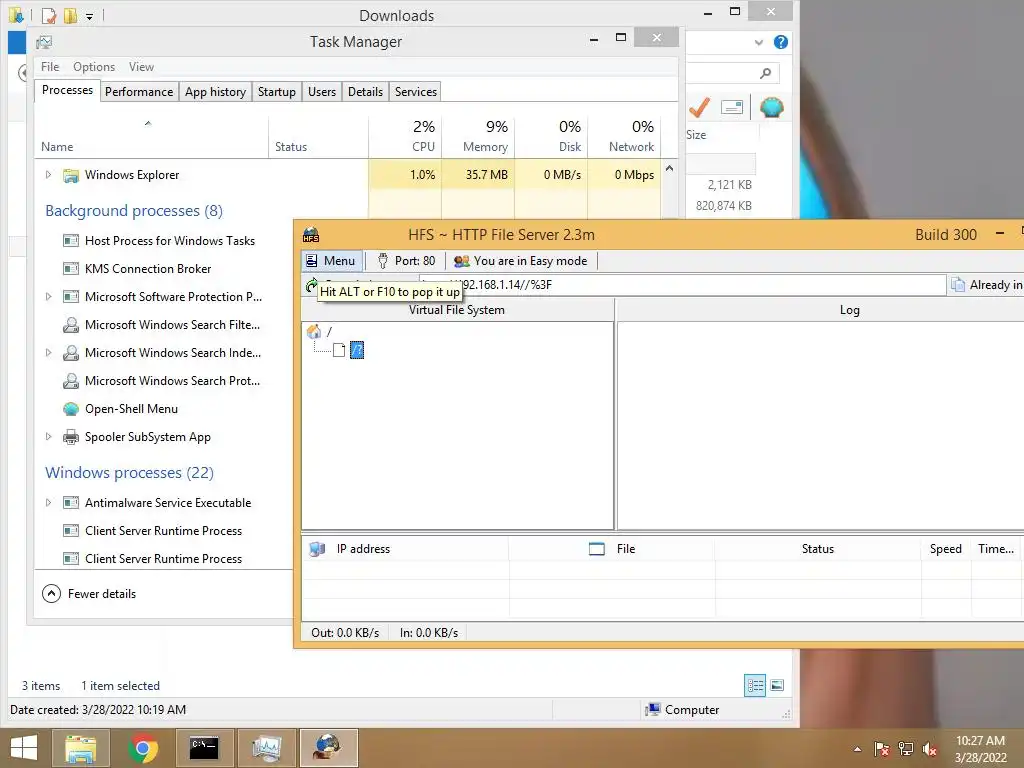Click the Open-Shell shell icon in Downloads toolbar
Screen dimensions: 1024x768
pyautogui.click(x=771, y=107)
